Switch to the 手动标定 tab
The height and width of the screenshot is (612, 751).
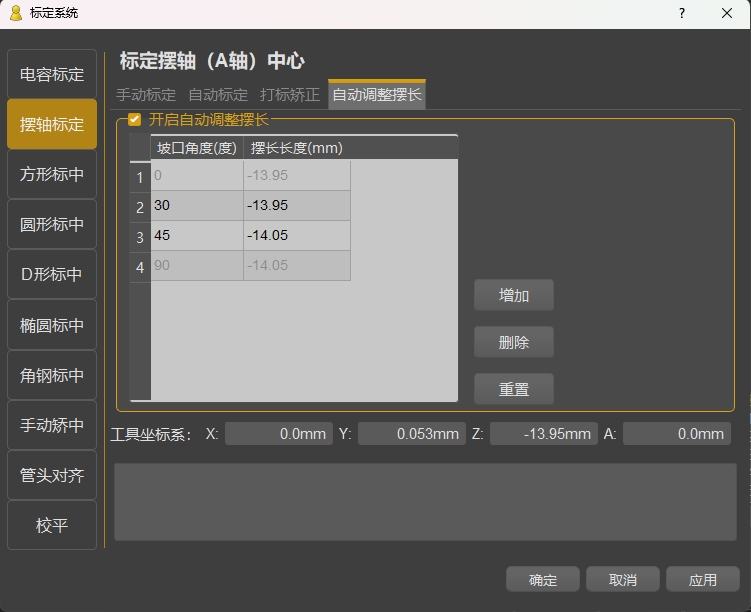(146, 94)
